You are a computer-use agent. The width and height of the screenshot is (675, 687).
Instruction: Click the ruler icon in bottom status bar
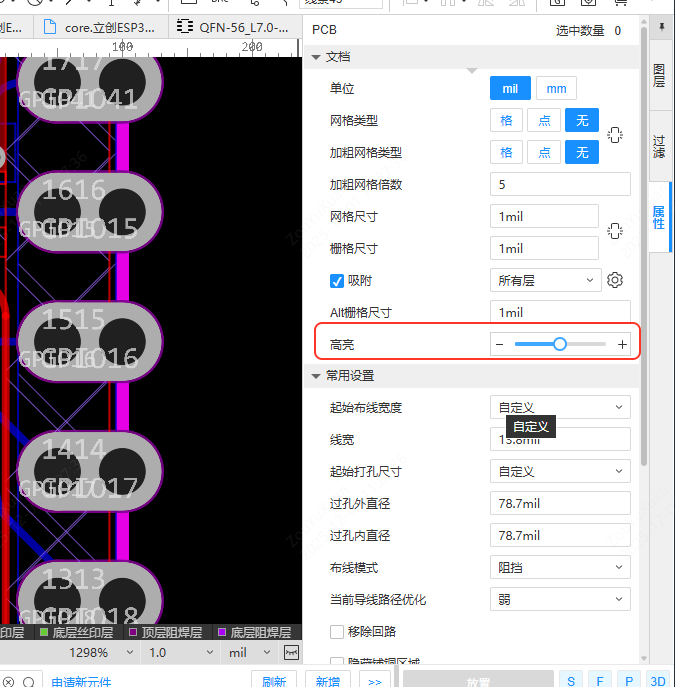pos(291,652)
